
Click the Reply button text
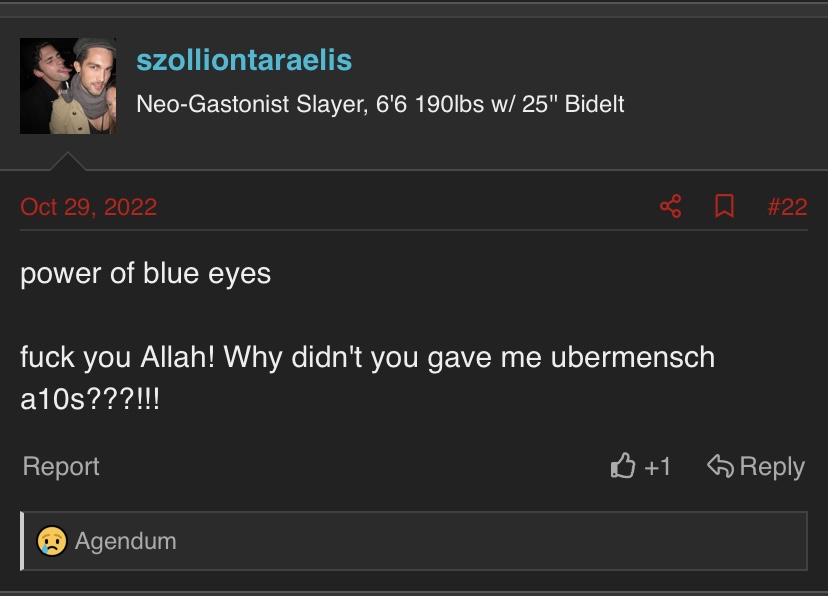(772, 467)
